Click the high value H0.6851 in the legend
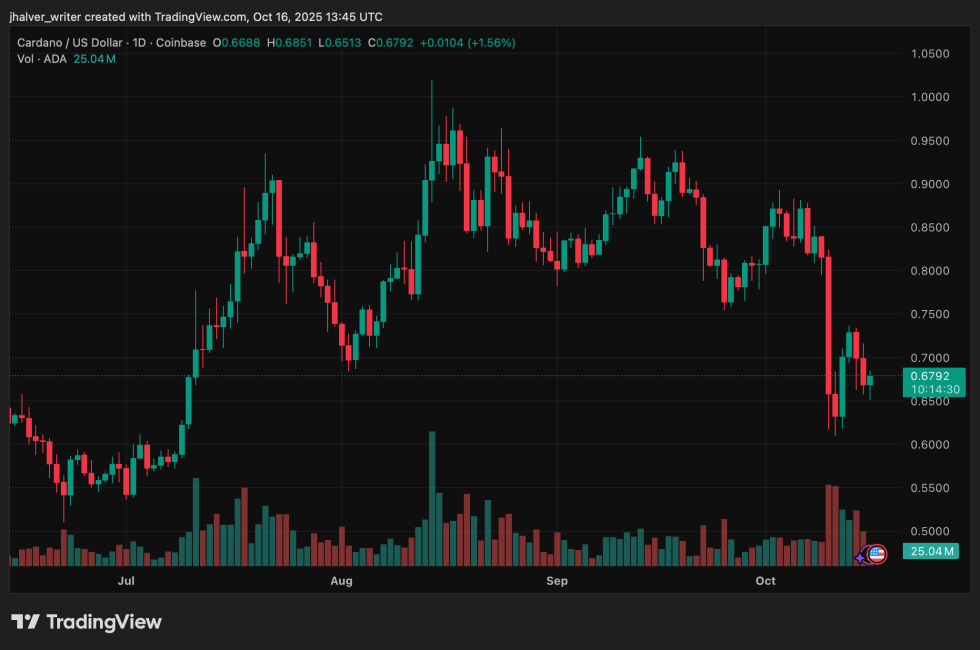Screen dimensions: 980x650 pos(291,43)
